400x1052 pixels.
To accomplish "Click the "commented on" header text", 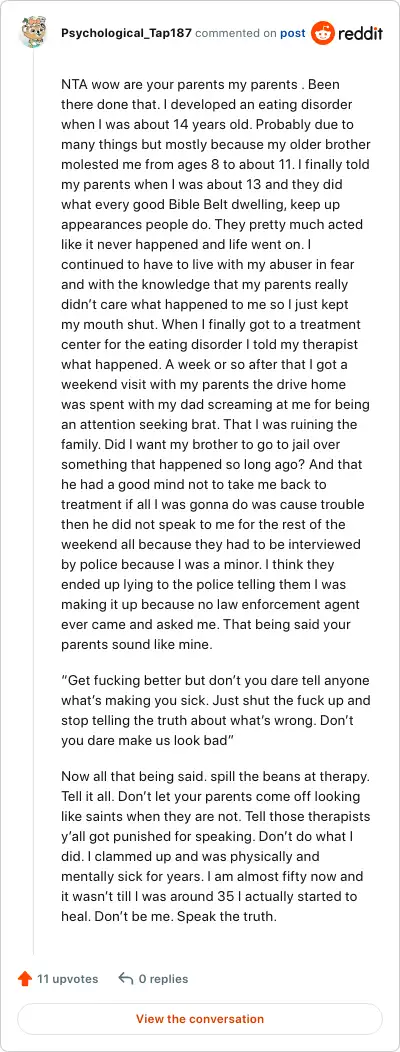I will tap(236, 33).
